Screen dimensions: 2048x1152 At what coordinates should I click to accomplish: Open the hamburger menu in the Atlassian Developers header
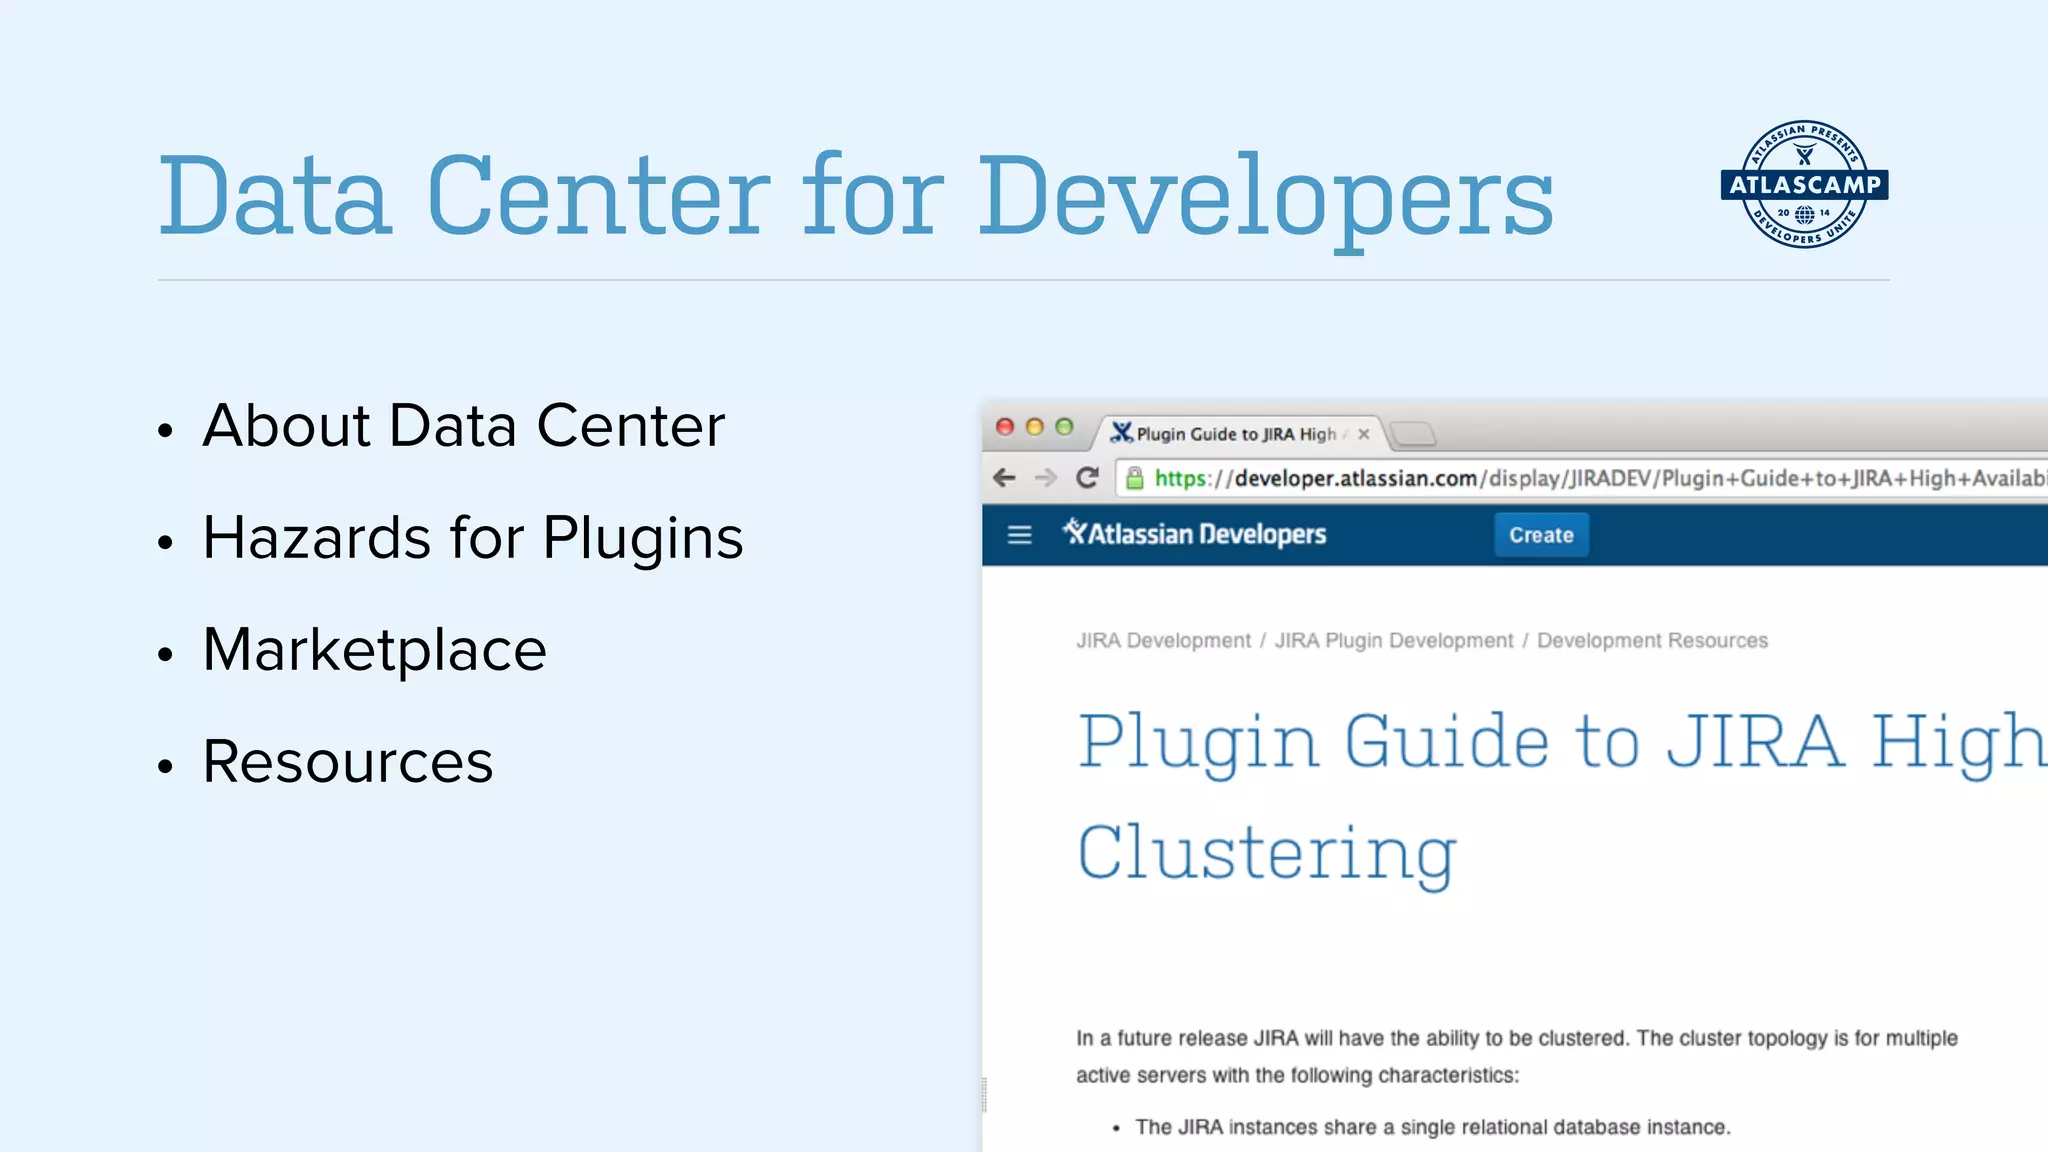pyautogui.click(x=1019, y=535)
